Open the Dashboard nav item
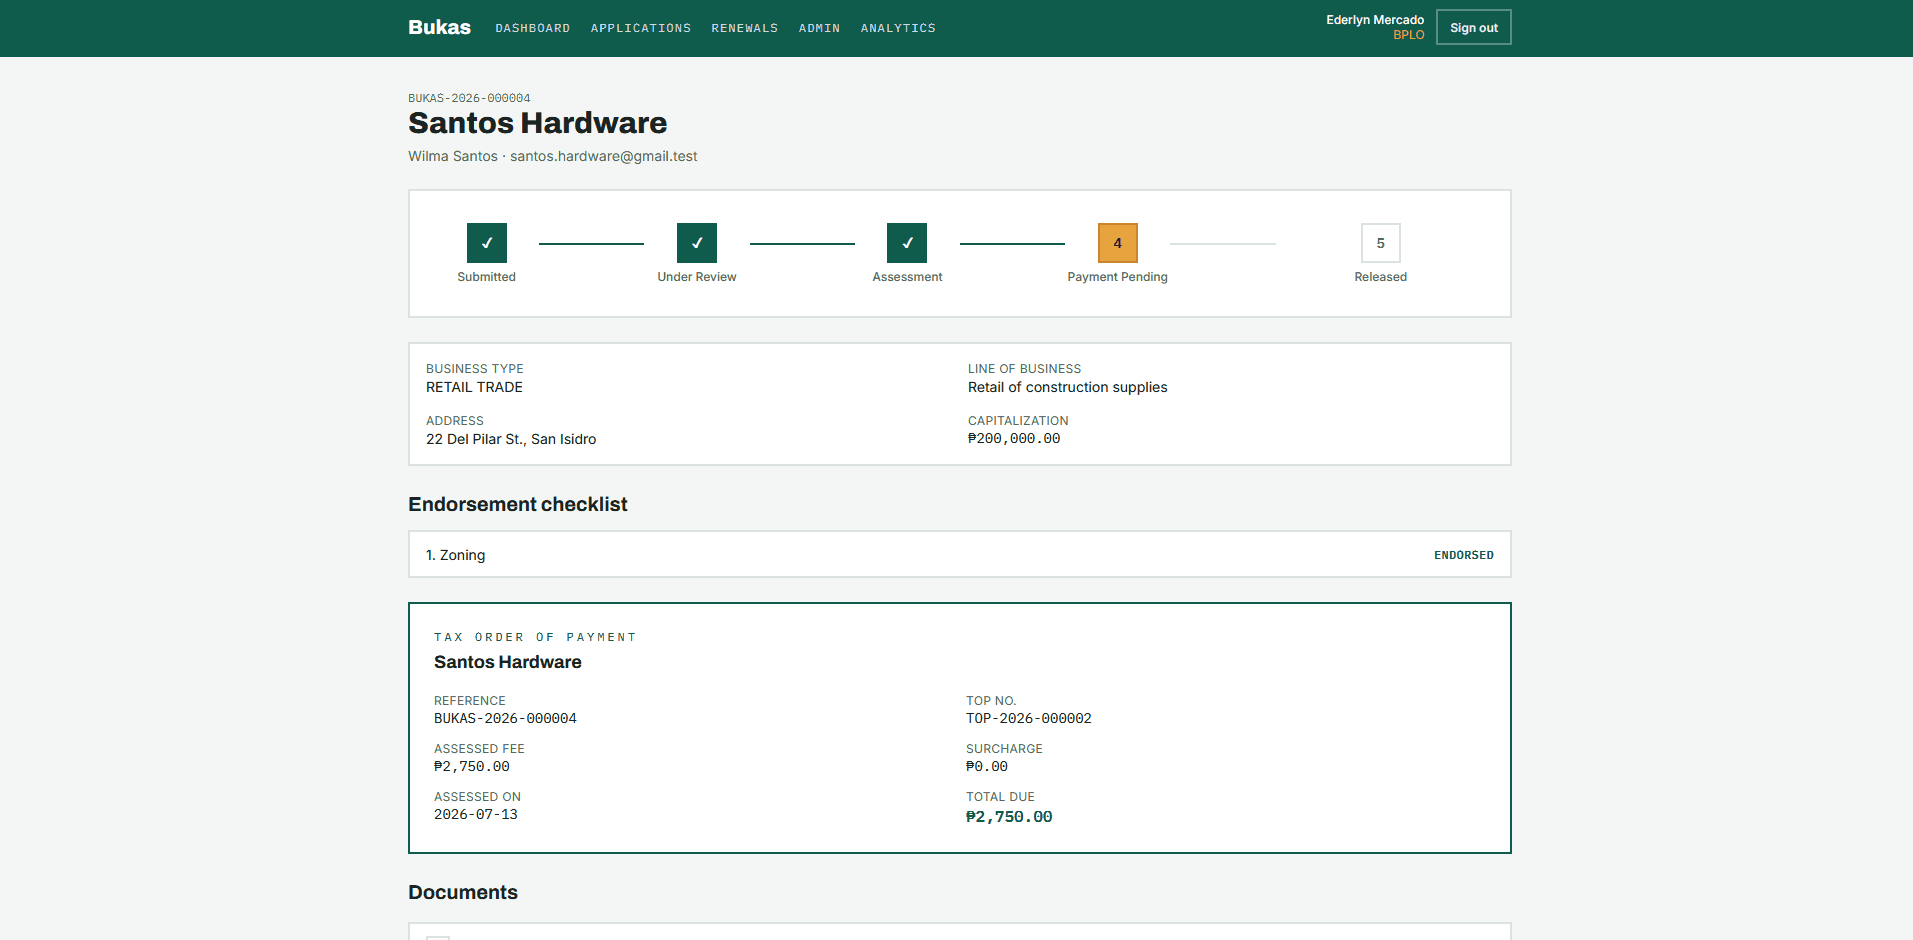Image resolution: width=1913 pixels, height=940 pixels. (532, 28)
